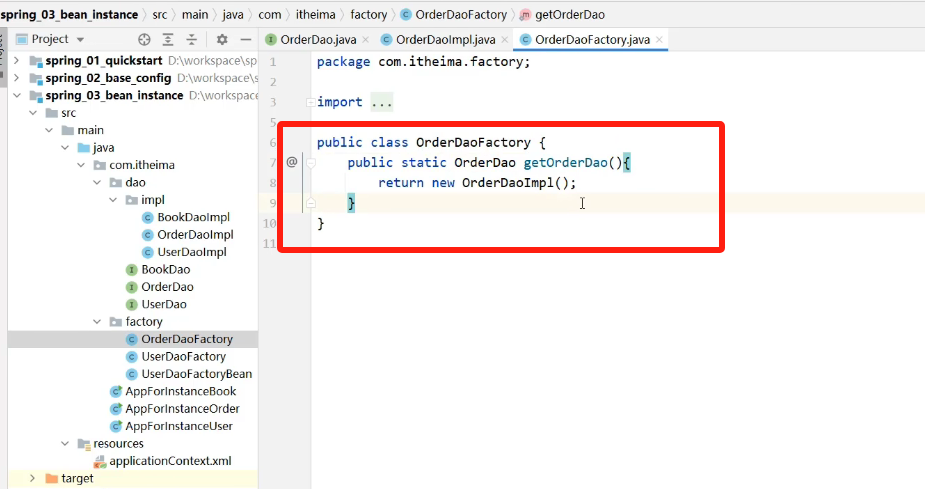
Task: Collapse the dao package
Action: [x=97, y=182]
